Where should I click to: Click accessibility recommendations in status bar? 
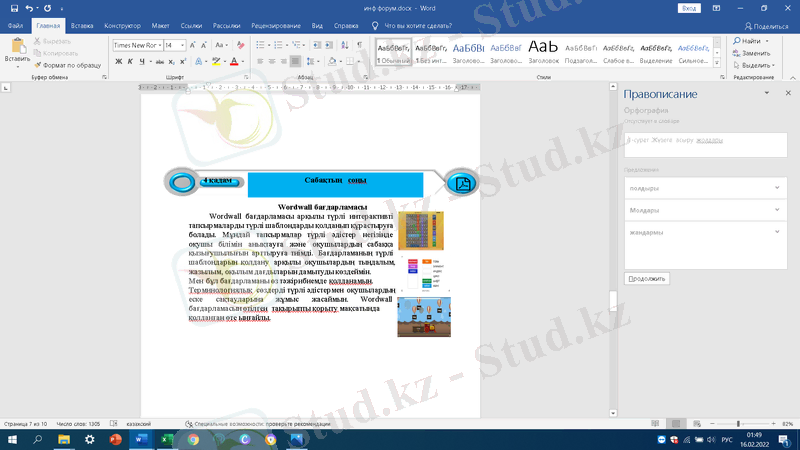pyautogui.click(x=258, y=423)
